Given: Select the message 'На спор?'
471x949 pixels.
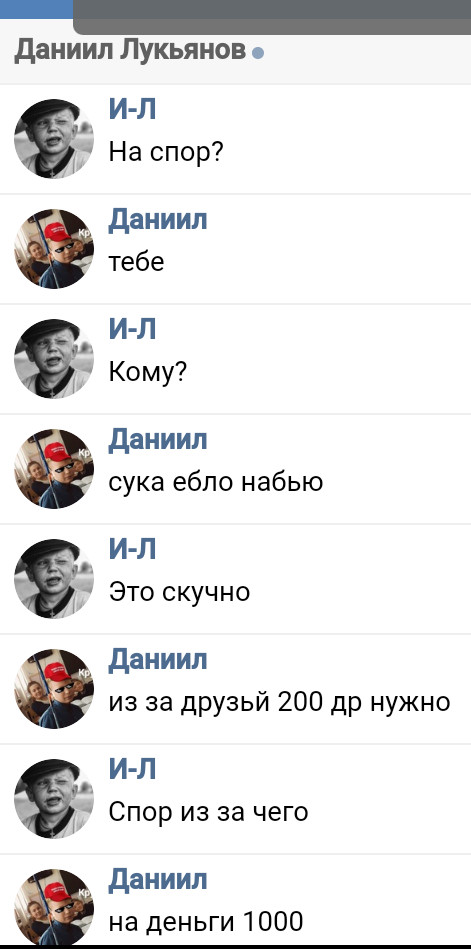Looking at the screenshot, I should pyautogui.click(x=166, y=152).
